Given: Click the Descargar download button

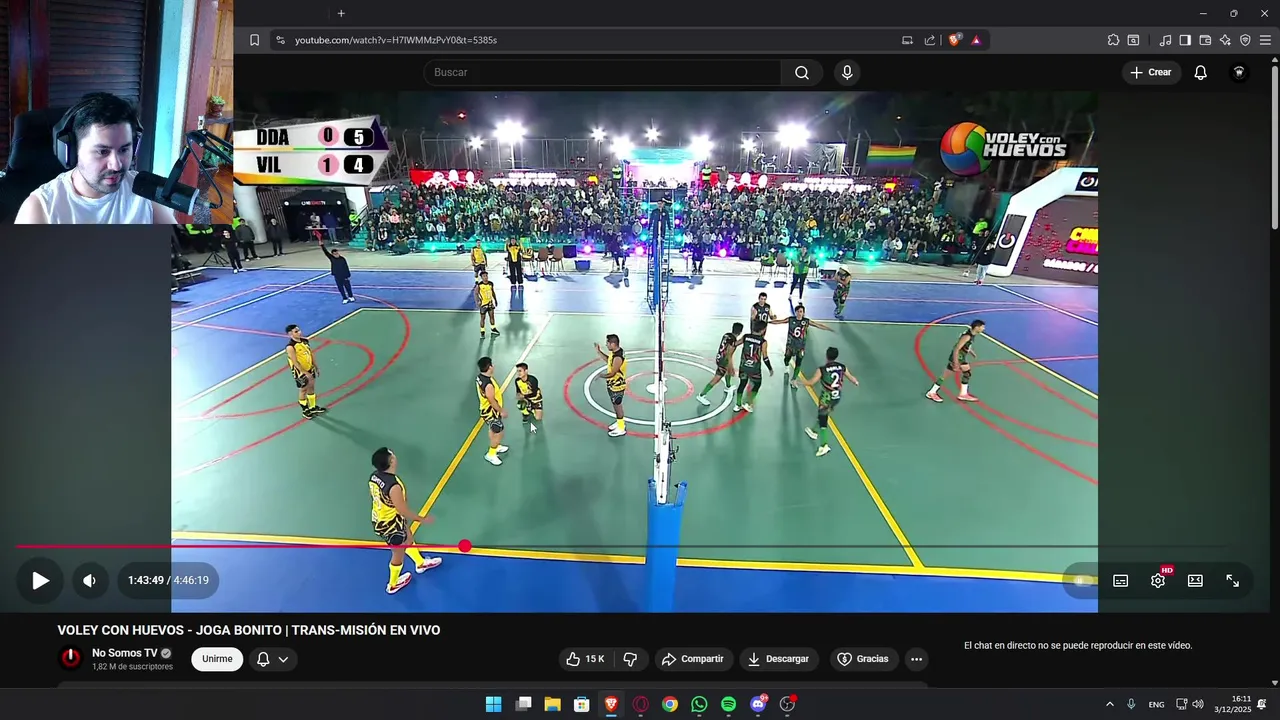Looking at the screenshot, I should point(779,659).
